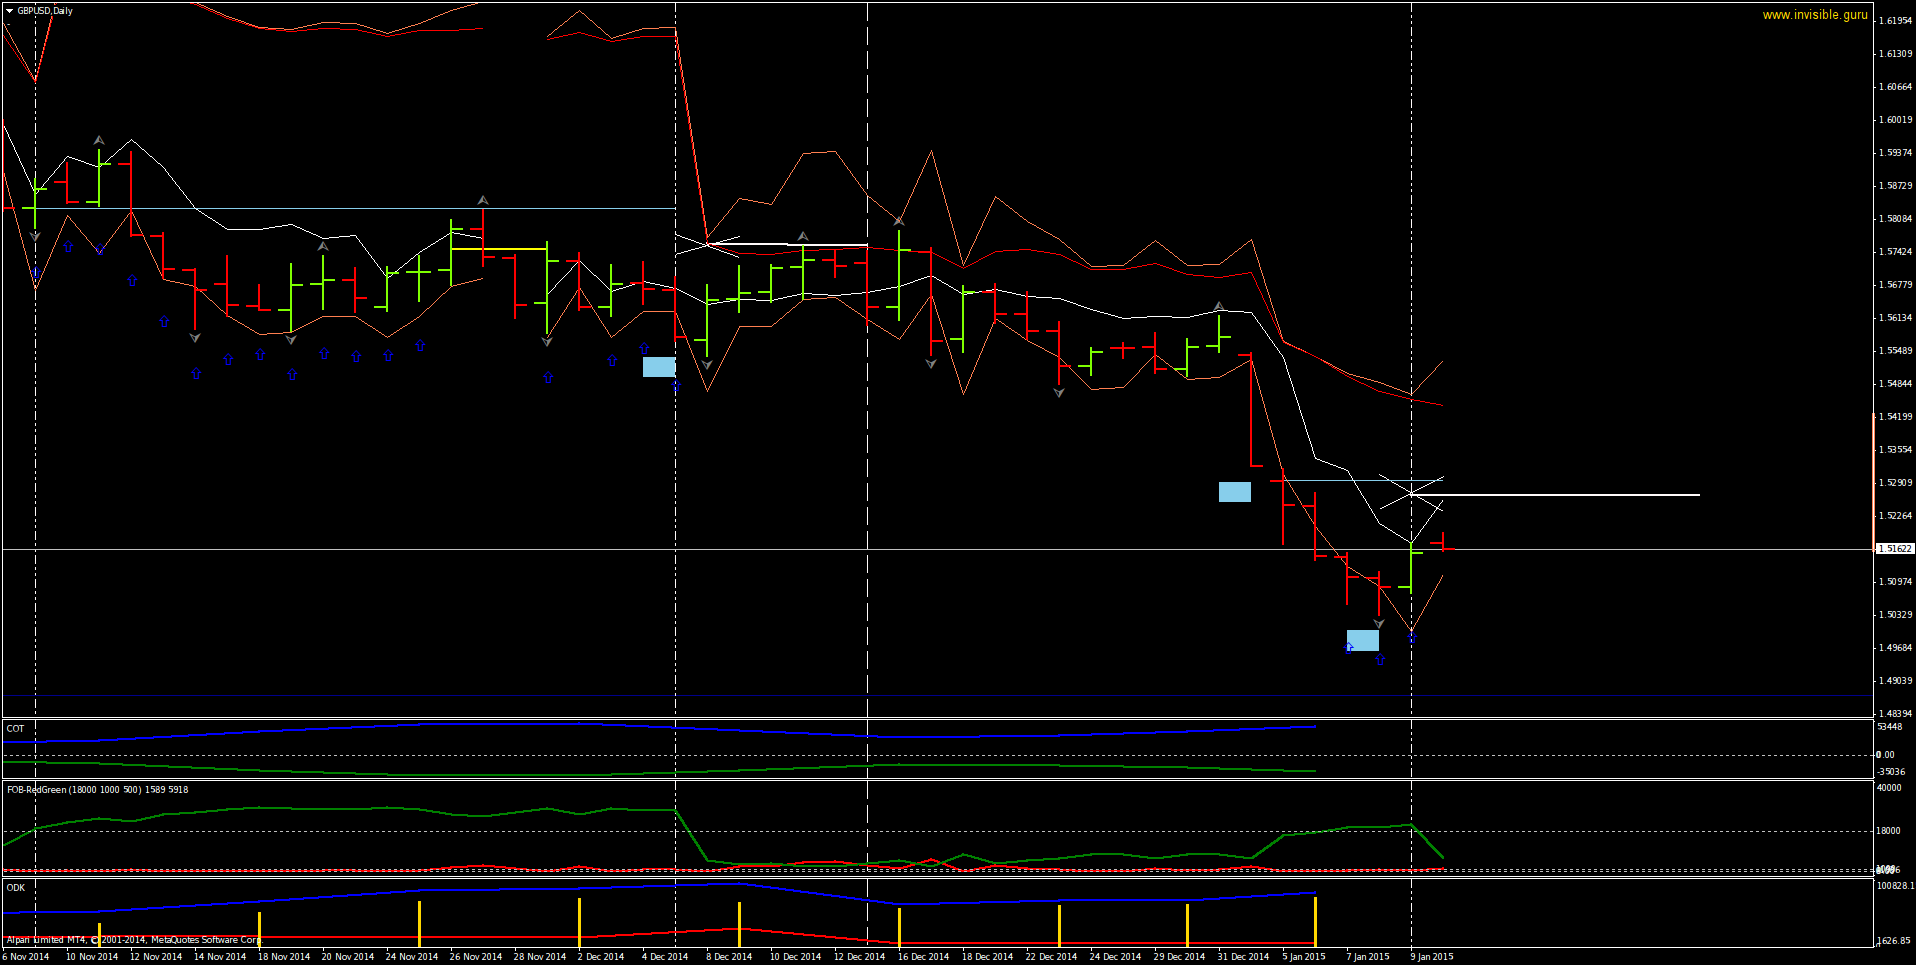Select the light blue rectangle below 4 Dec 2014 candles
The height and width of the screenshot is (965, 1916).
[659, 367]
